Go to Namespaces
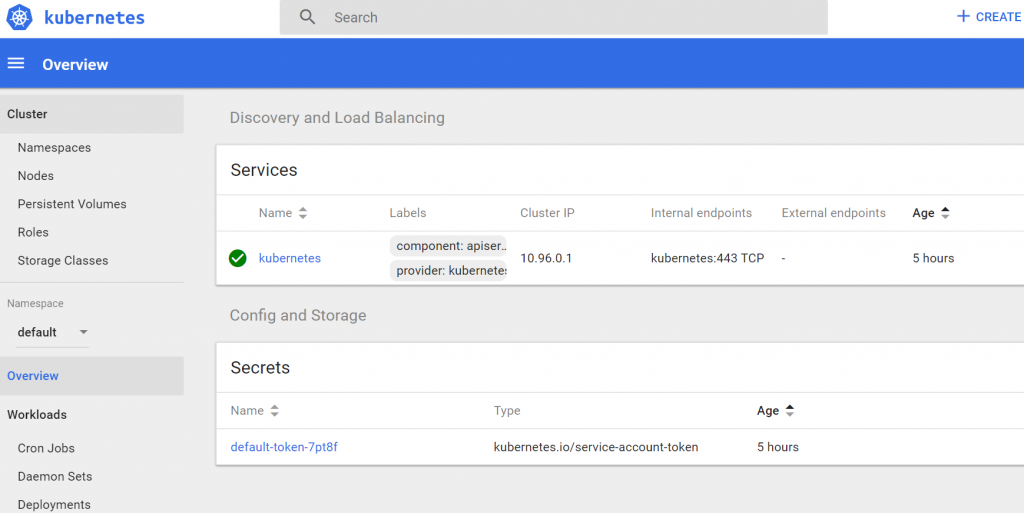Viewport: 1024px width, 513px height. (x=54, y=148)
